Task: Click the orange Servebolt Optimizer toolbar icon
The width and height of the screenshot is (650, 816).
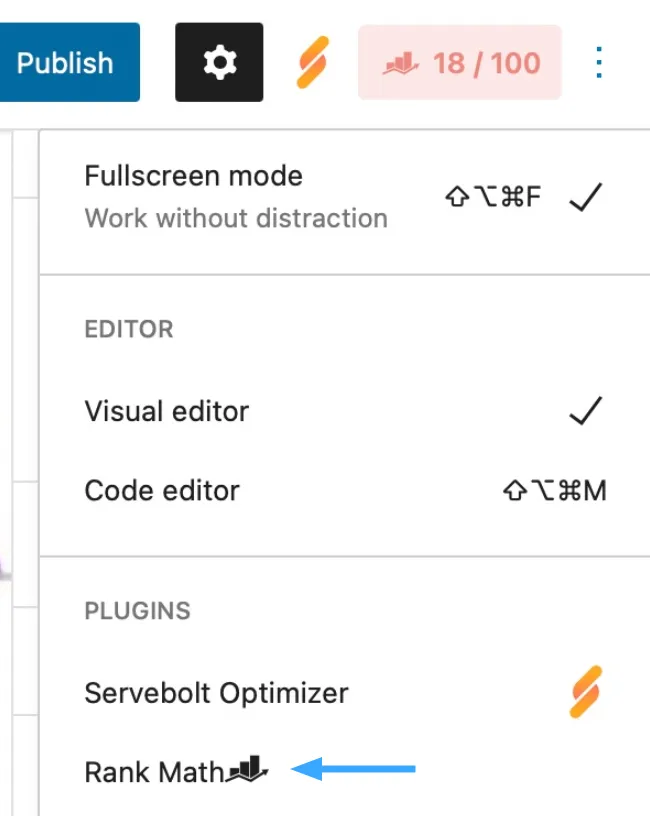Action: pyautogui.click(x=312, y=61)
